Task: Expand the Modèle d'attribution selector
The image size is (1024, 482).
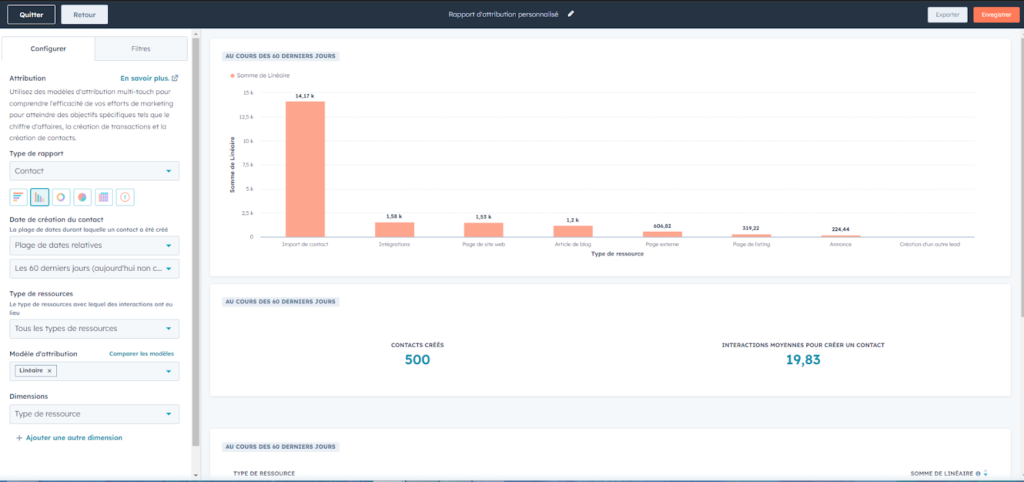Action: 95,371
